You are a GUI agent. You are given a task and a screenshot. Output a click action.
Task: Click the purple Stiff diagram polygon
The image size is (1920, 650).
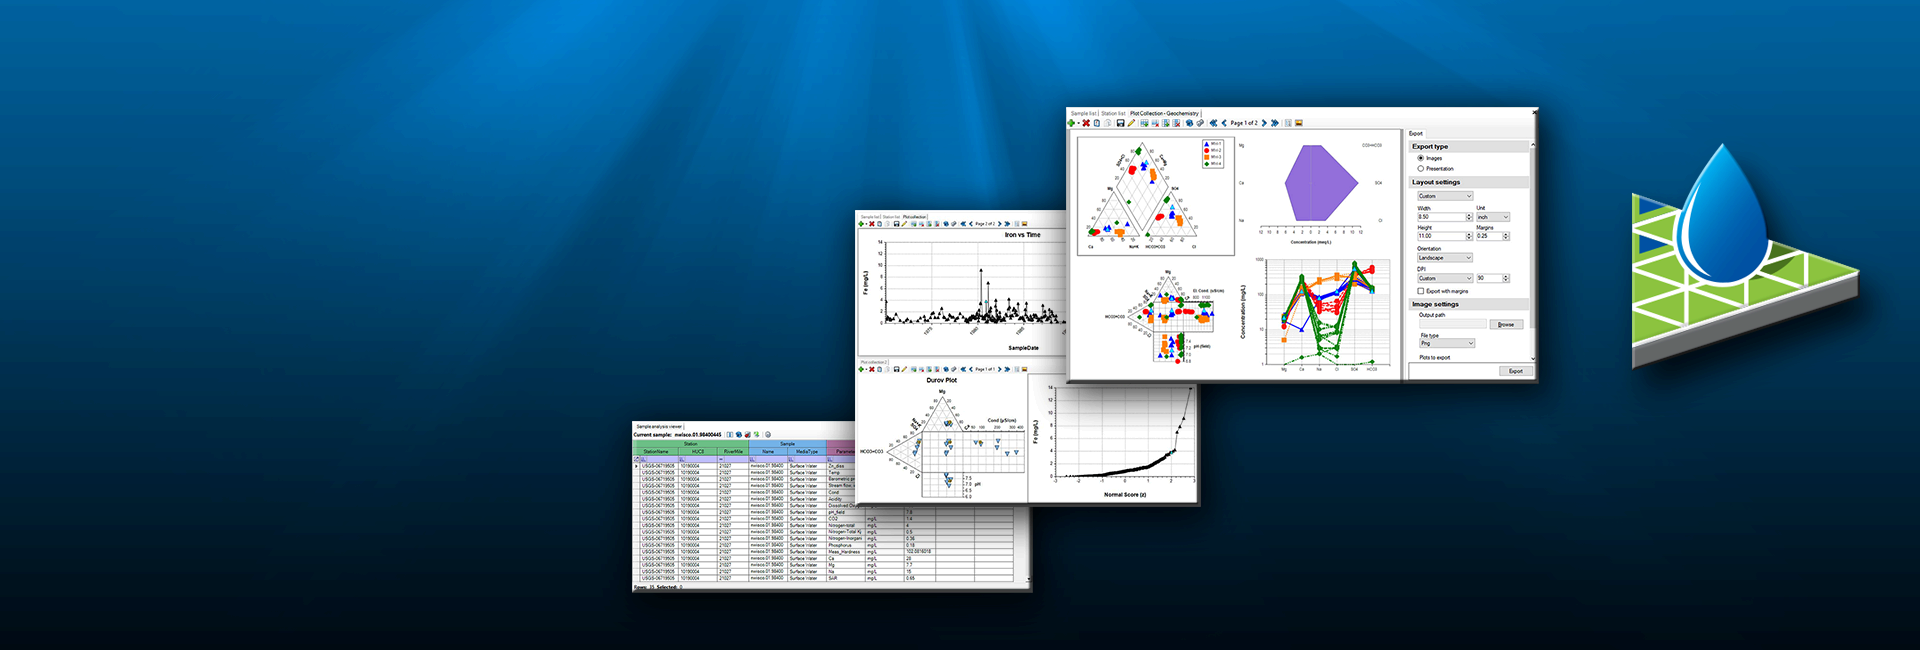pos(1319,183)
